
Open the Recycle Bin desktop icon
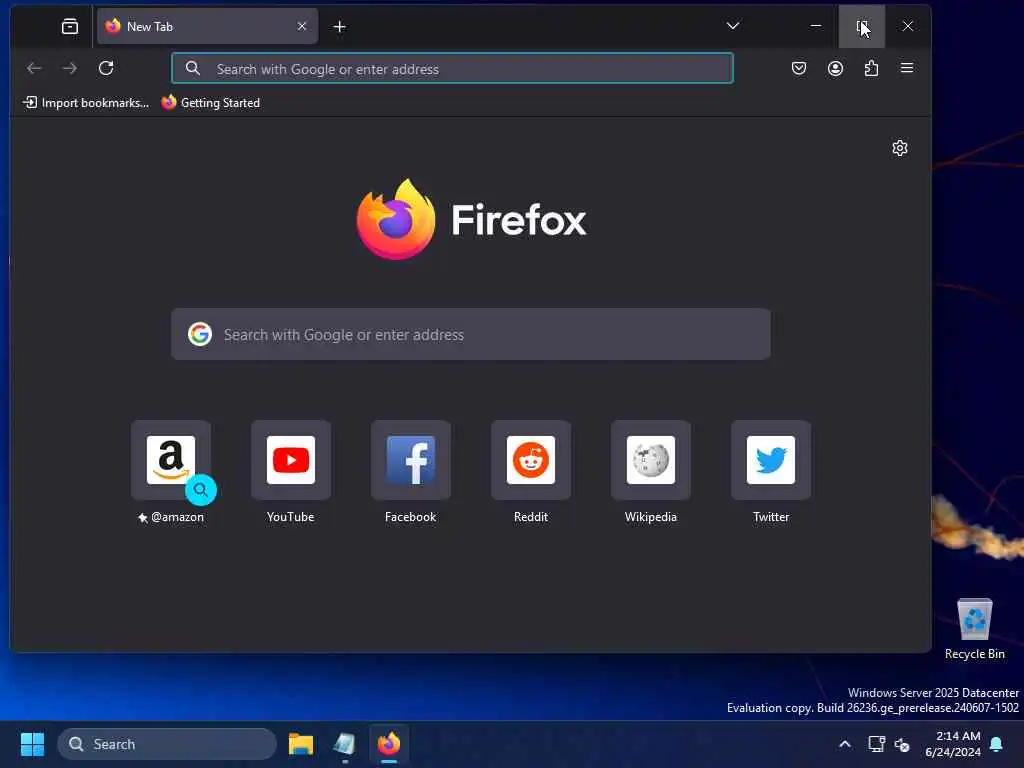point(974,628)
